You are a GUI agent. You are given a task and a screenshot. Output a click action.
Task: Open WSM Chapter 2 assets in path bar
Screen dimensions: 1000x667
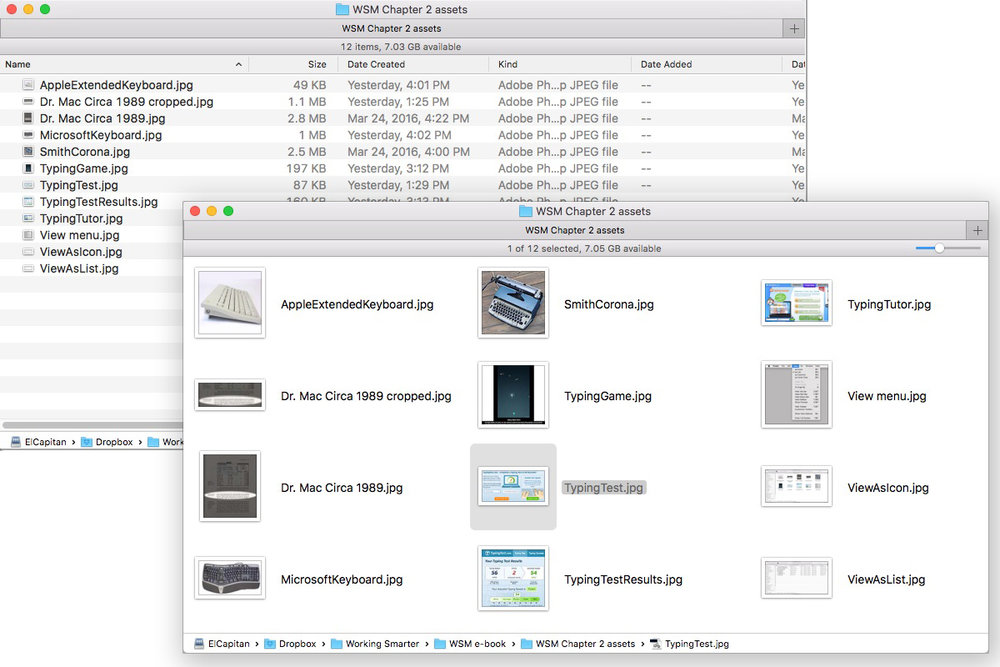(x=578, y=643)
